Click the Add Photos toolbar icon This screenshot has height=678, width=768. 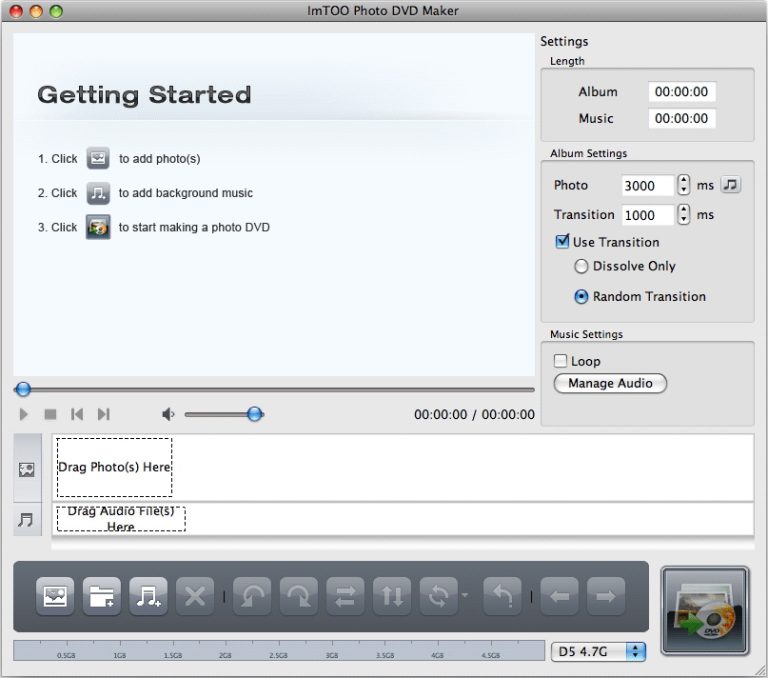(55, 597)
